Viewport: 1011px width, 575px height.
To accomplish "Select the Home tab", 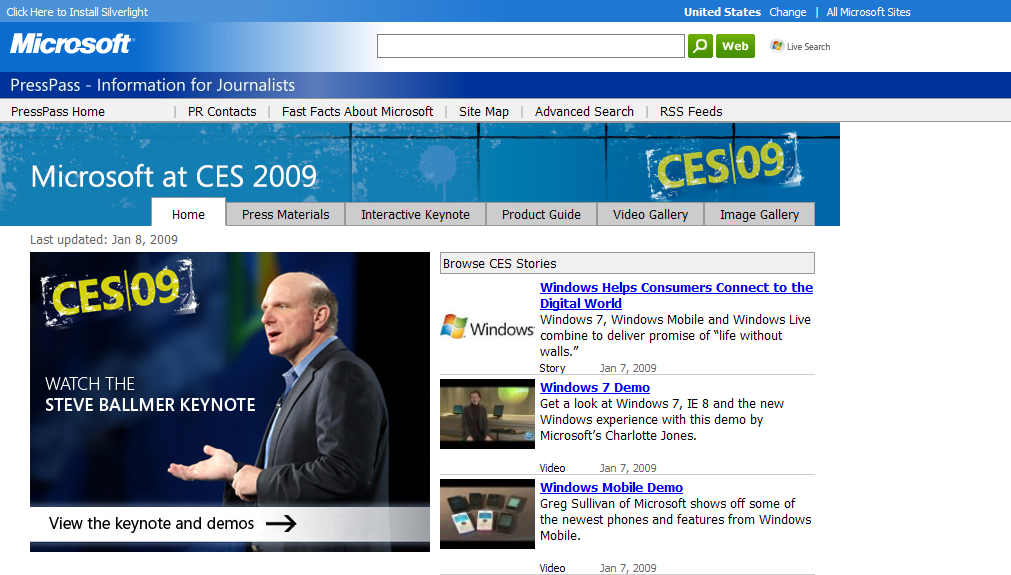I will (188, 213).
